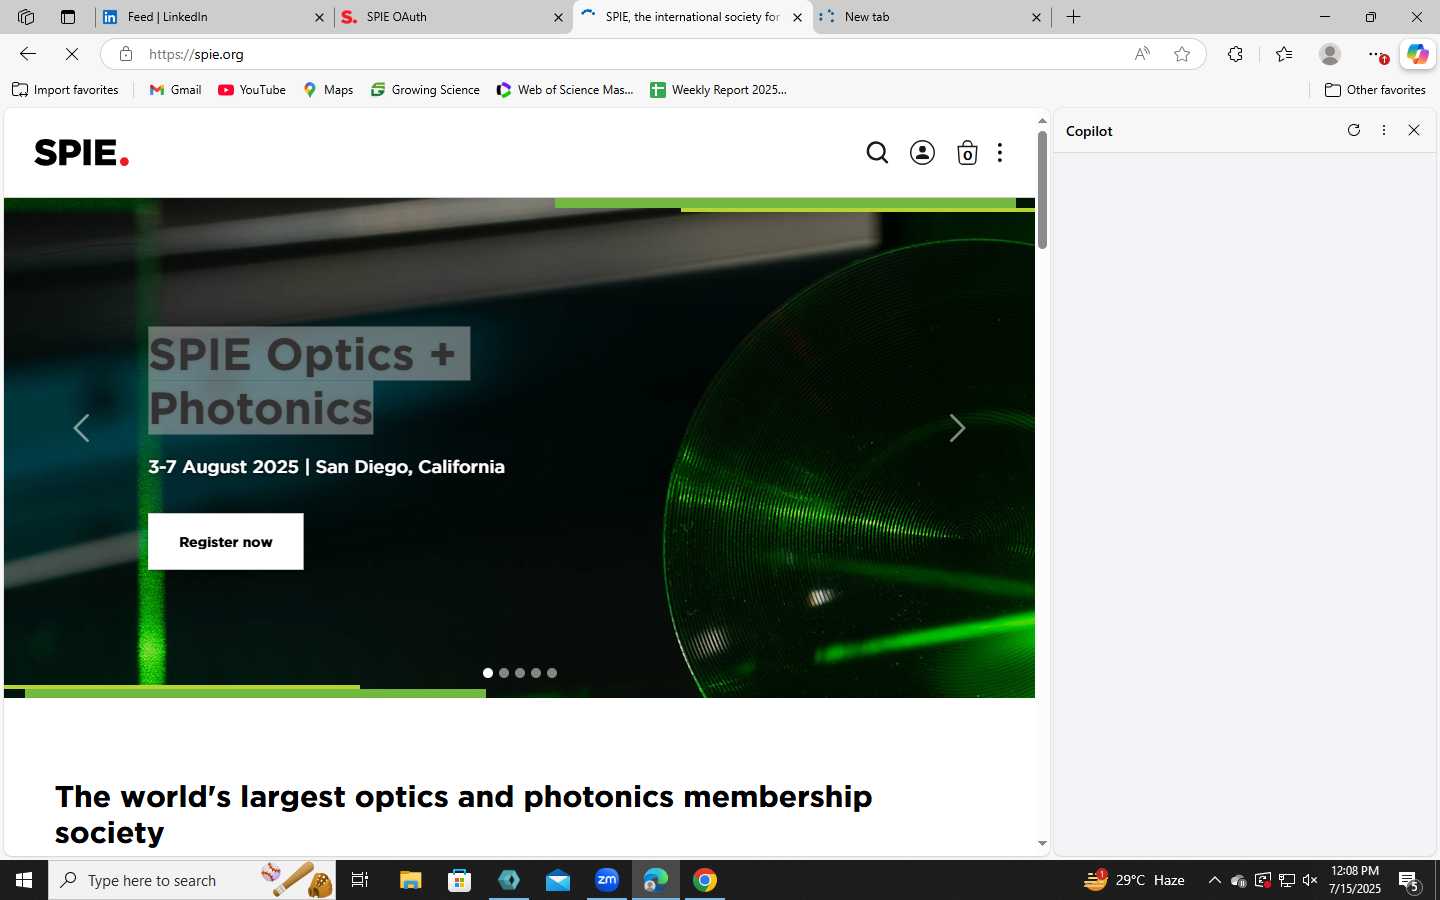Open Import favorites bookmark
Viewport: 1440px width, 900px height.
[65, 90]
